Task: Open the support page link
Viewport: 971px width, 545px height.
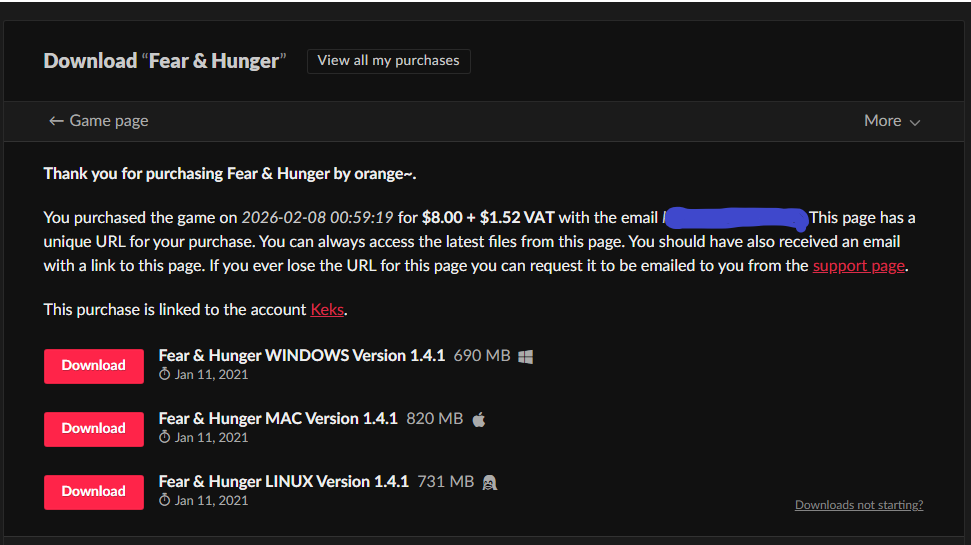Action: pos(859,266)
